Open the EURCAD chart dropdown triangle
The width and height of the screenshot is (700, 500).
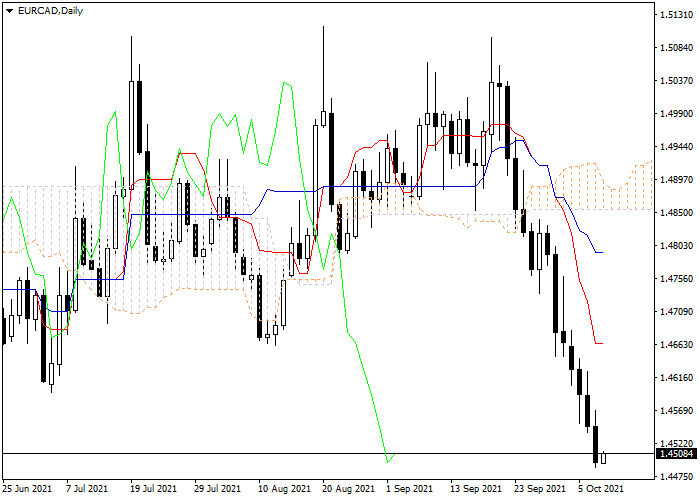click(9, 11)
